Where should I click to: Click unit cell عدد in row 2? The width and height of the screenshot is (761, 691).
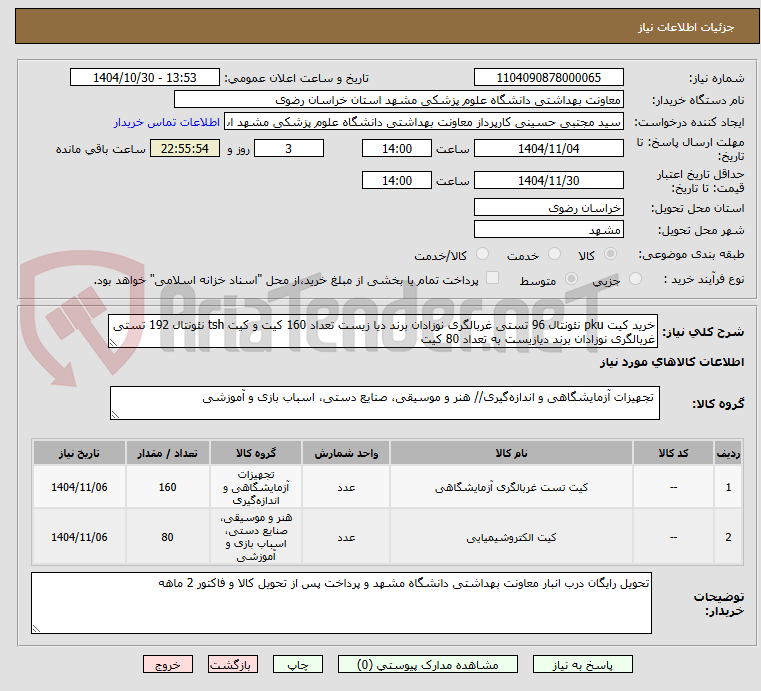point(346,537)
